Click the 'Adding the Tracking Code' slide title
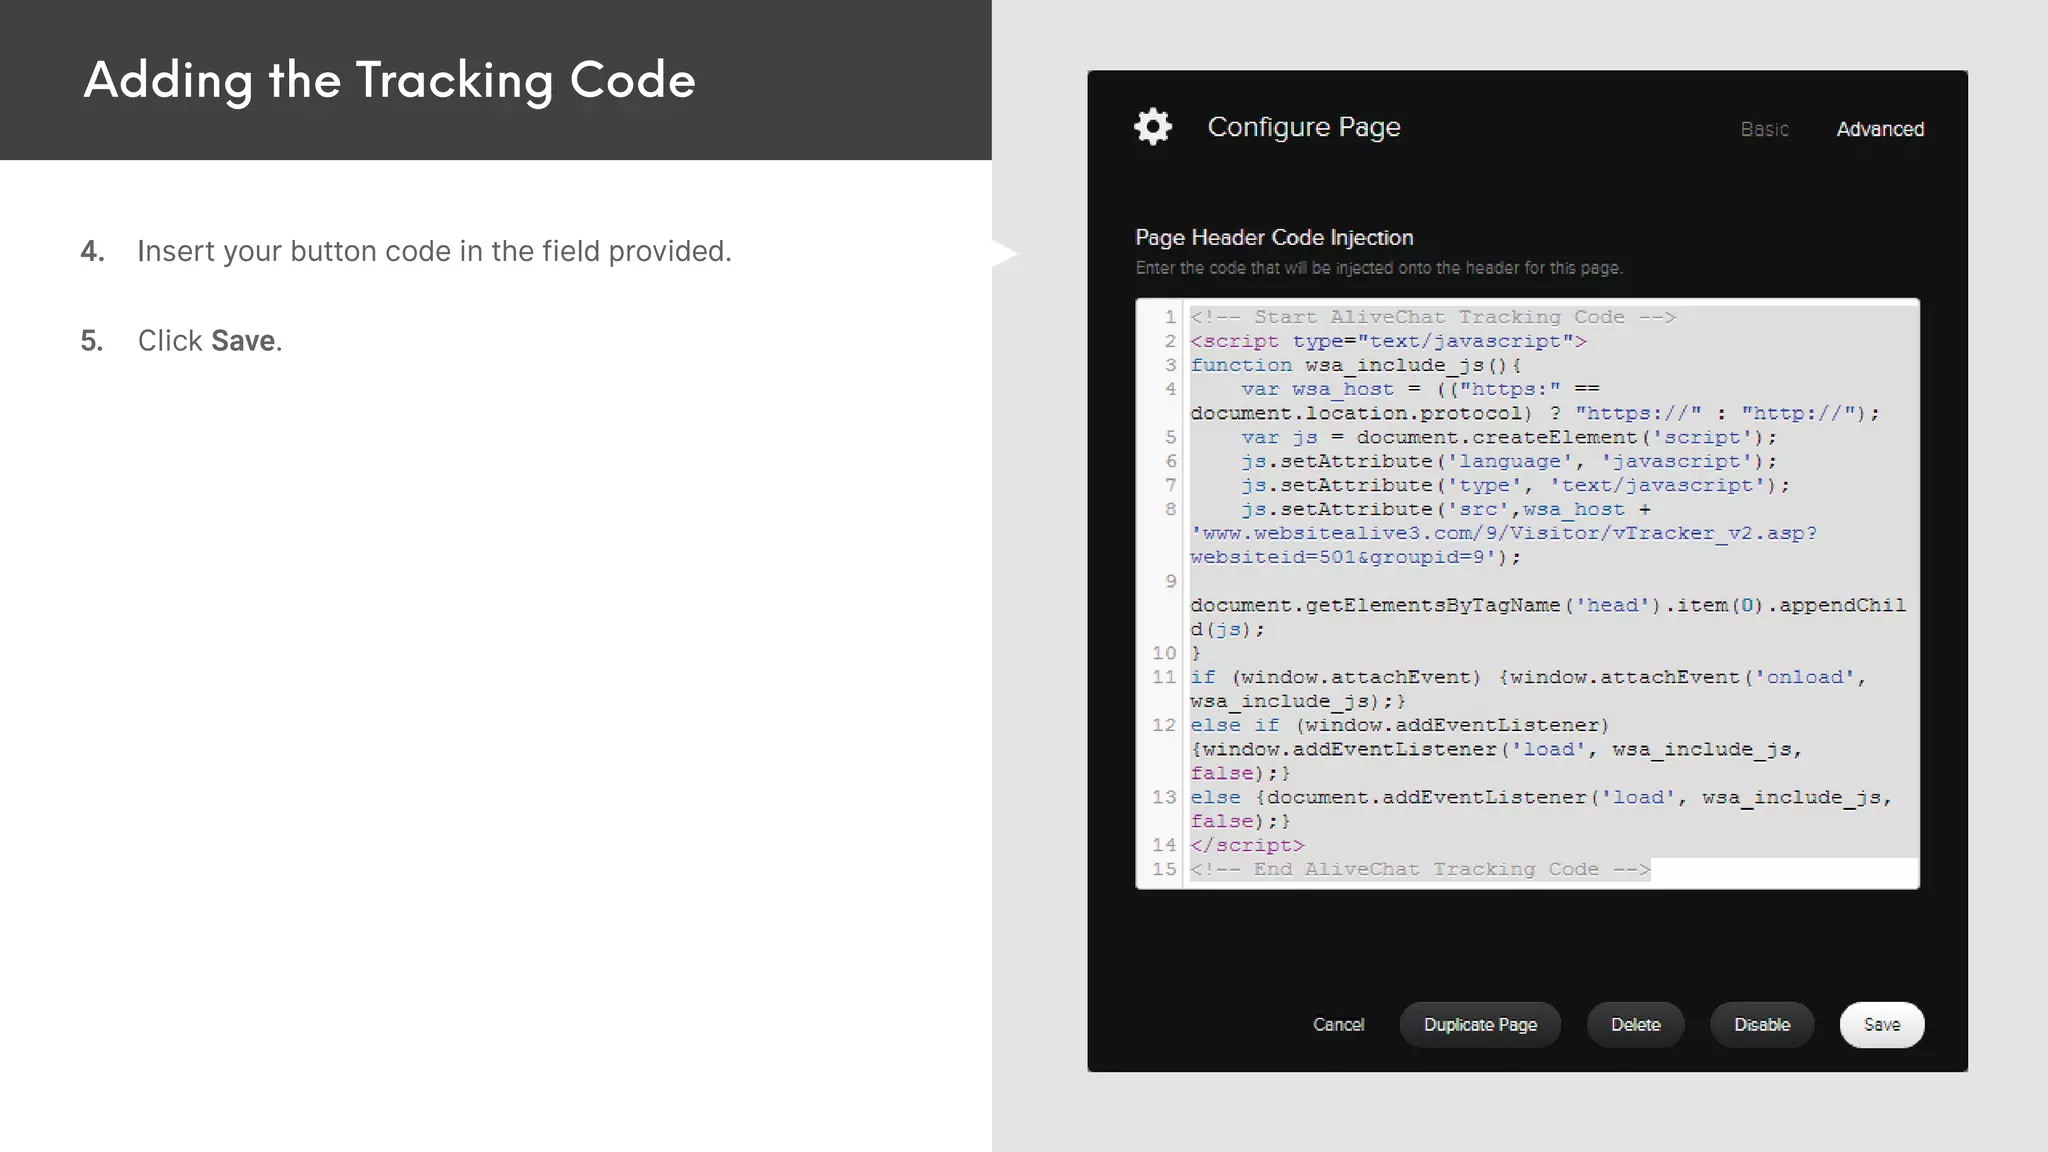The height and width of the screenshot is (1152, 2048). point(389,80)
